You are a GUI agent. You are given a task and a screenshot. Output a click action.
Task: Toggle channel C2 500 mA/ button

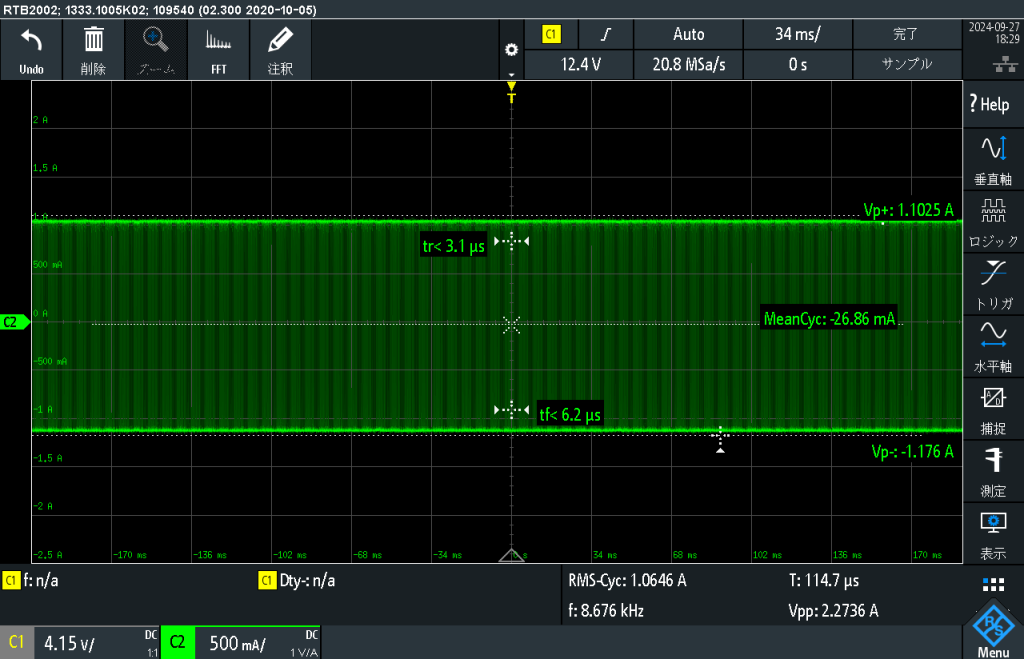[240, 643]
